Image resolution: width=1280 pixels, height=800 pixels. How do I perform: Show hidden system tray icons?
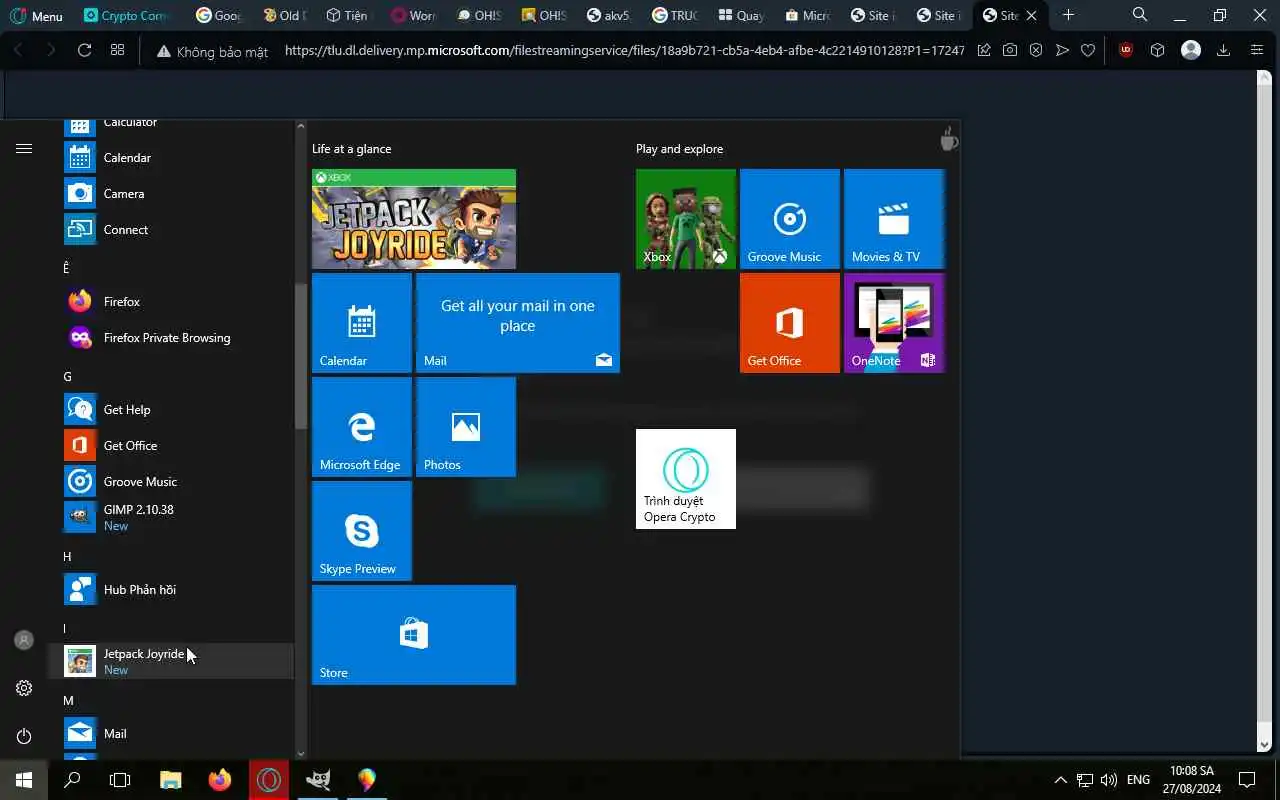1061,780
